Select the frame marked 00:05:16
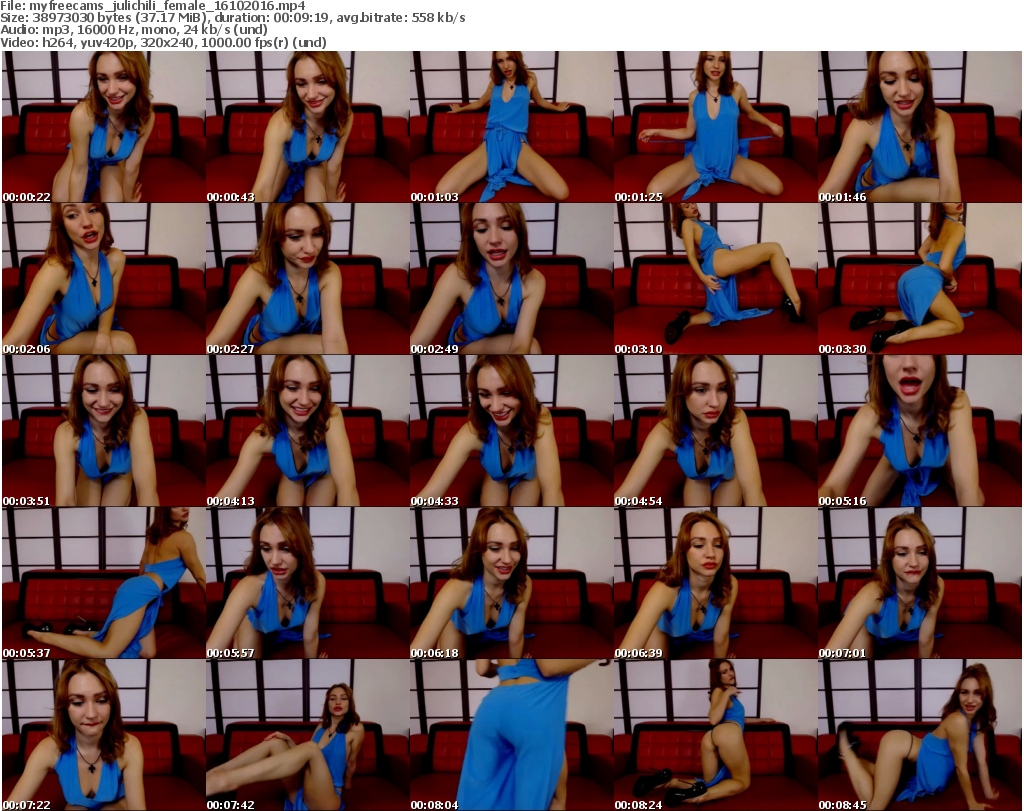 [x=919, y=431]
